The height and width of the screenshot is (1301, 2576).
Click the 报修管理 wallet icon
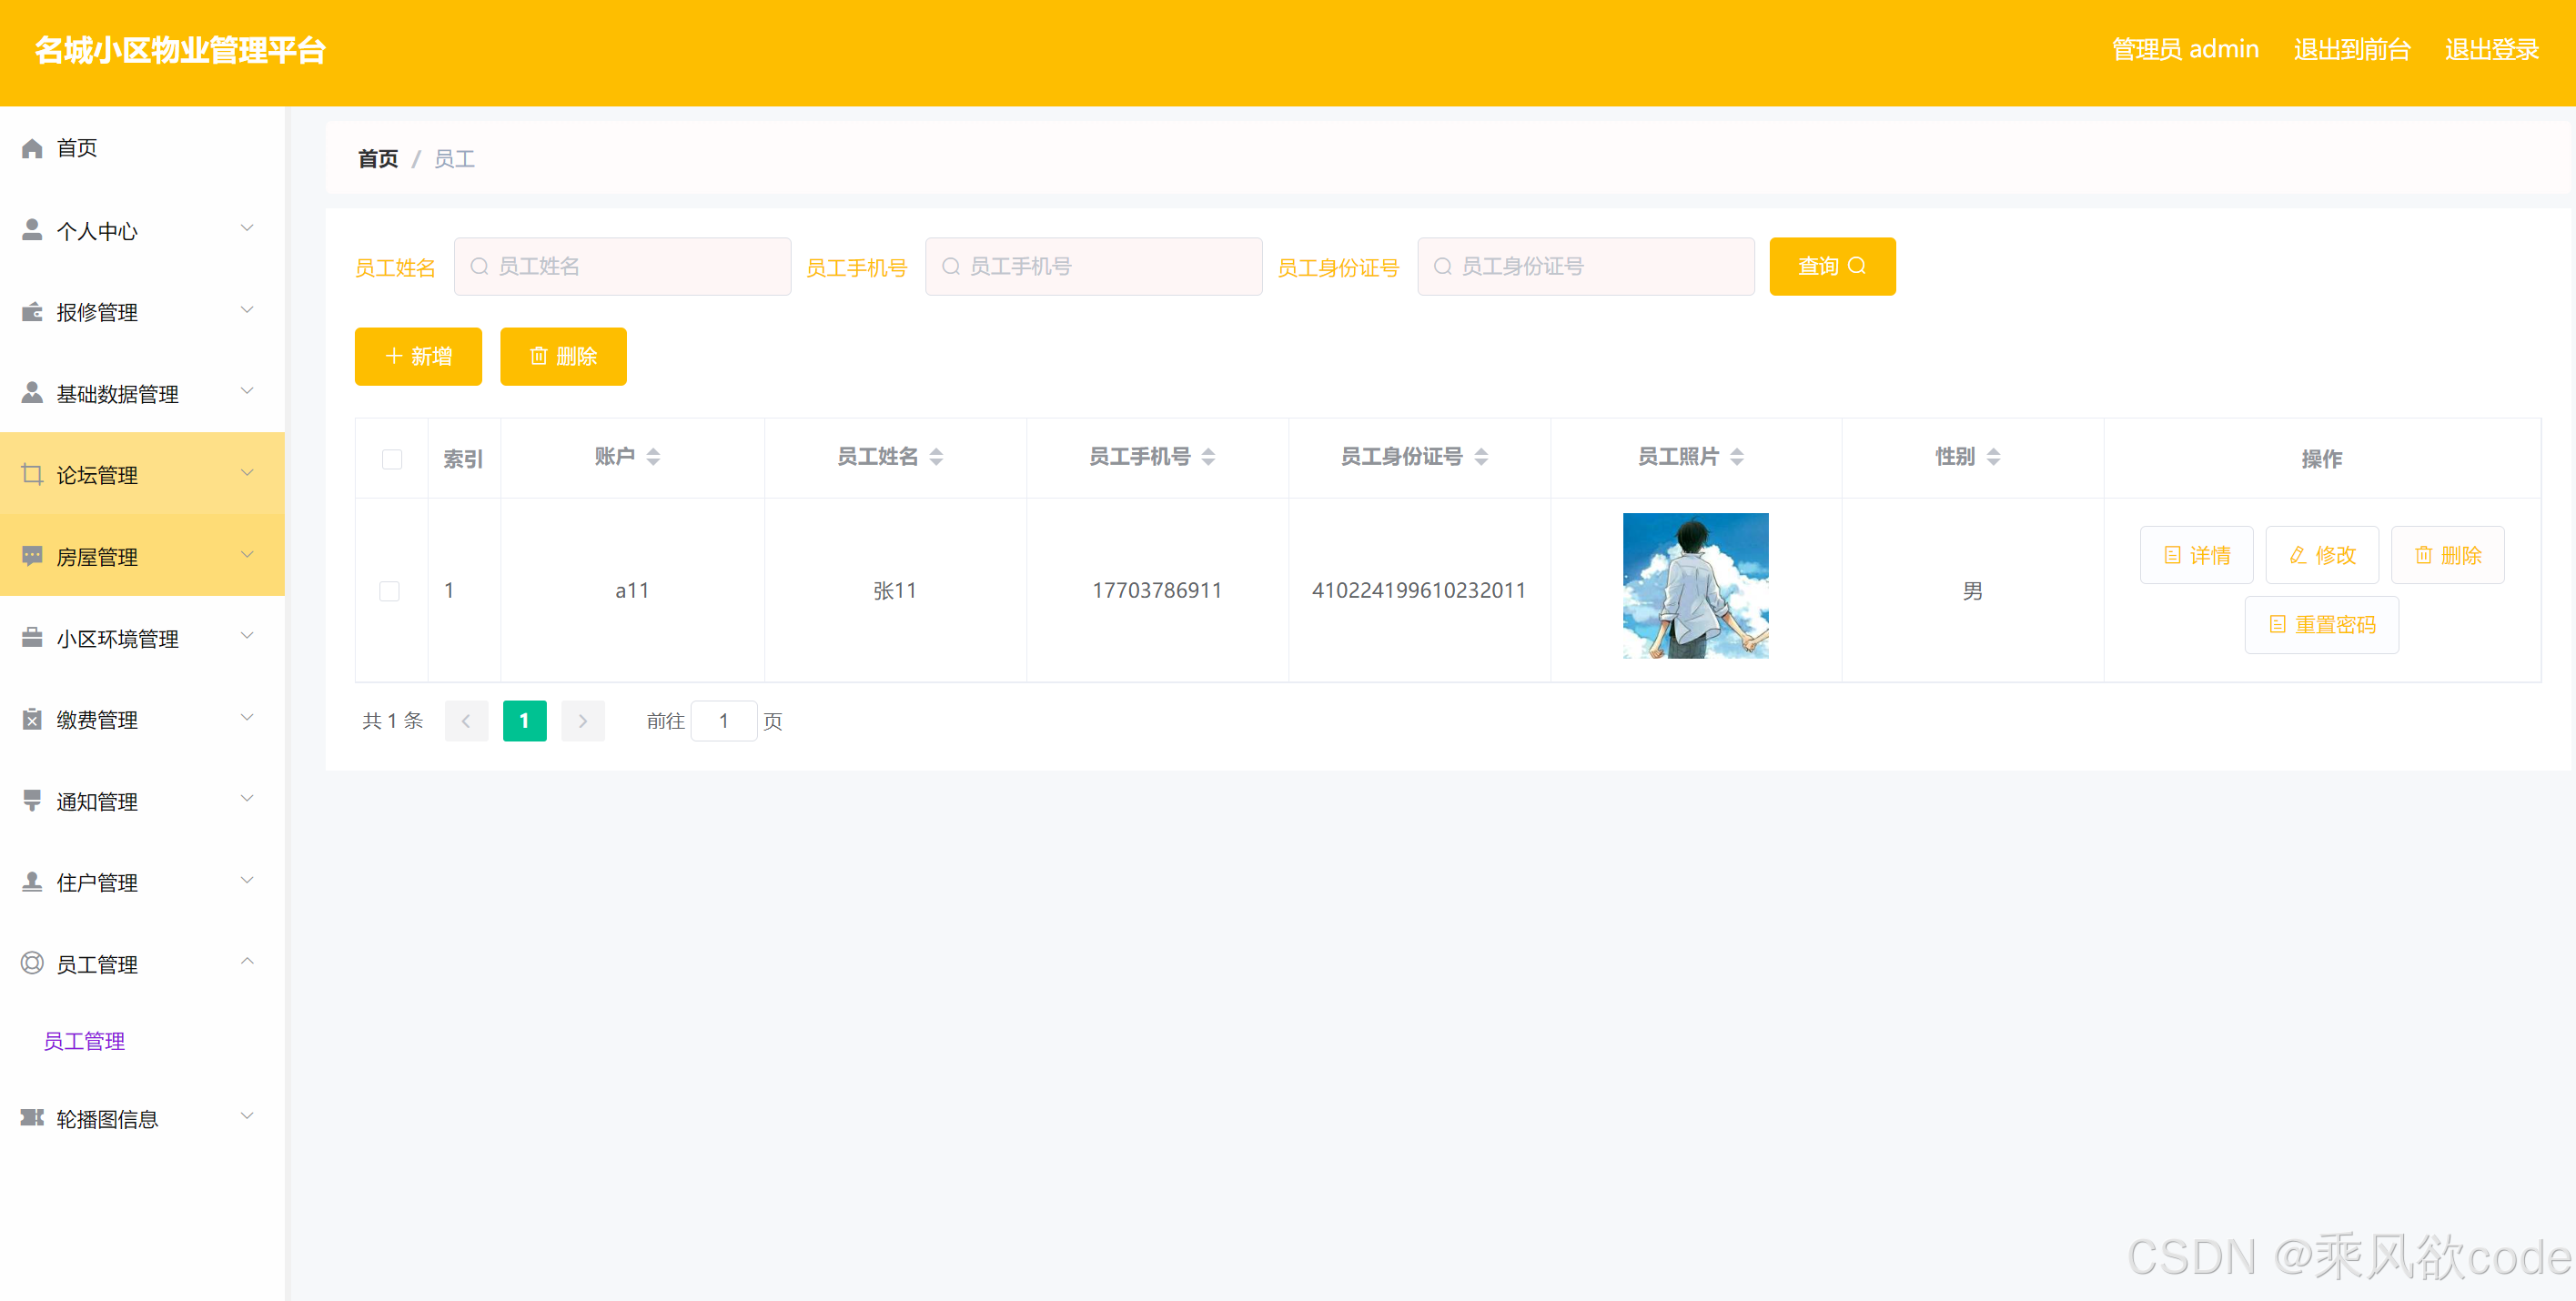point(32,312)
